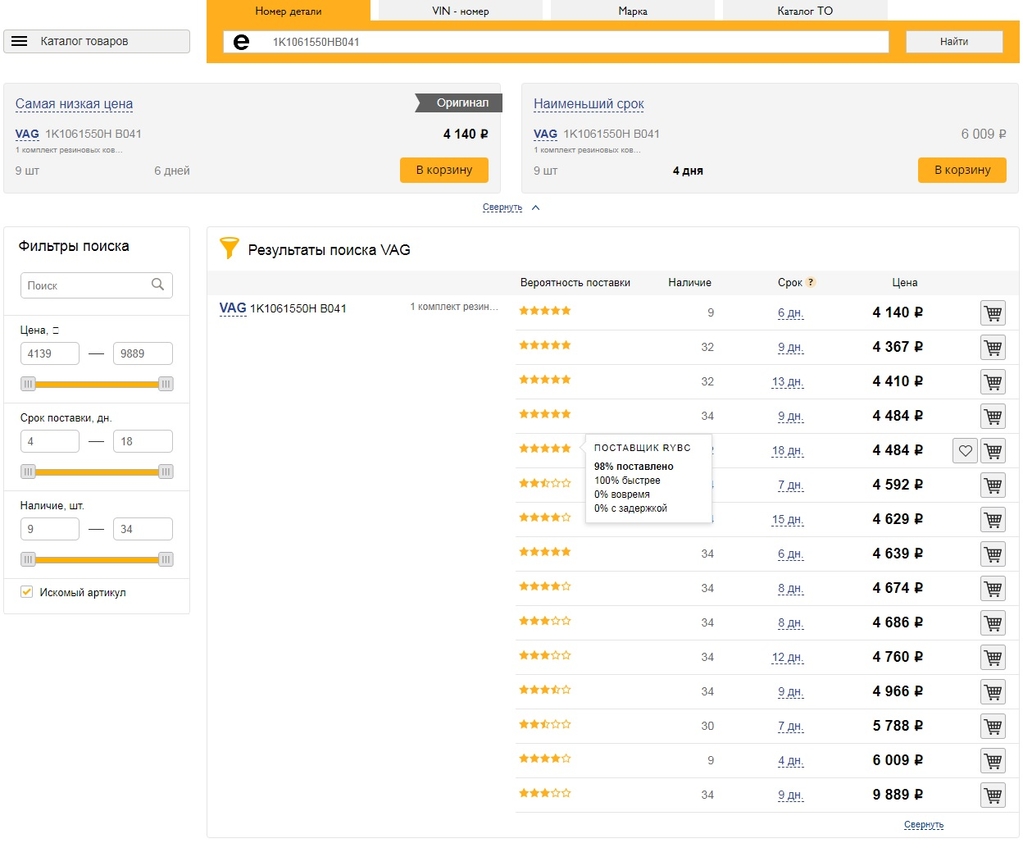Click the minimum stock field showing 9
Image resolution: width=1023 pixels, height=866 pixels.
[x=50, y=529]
